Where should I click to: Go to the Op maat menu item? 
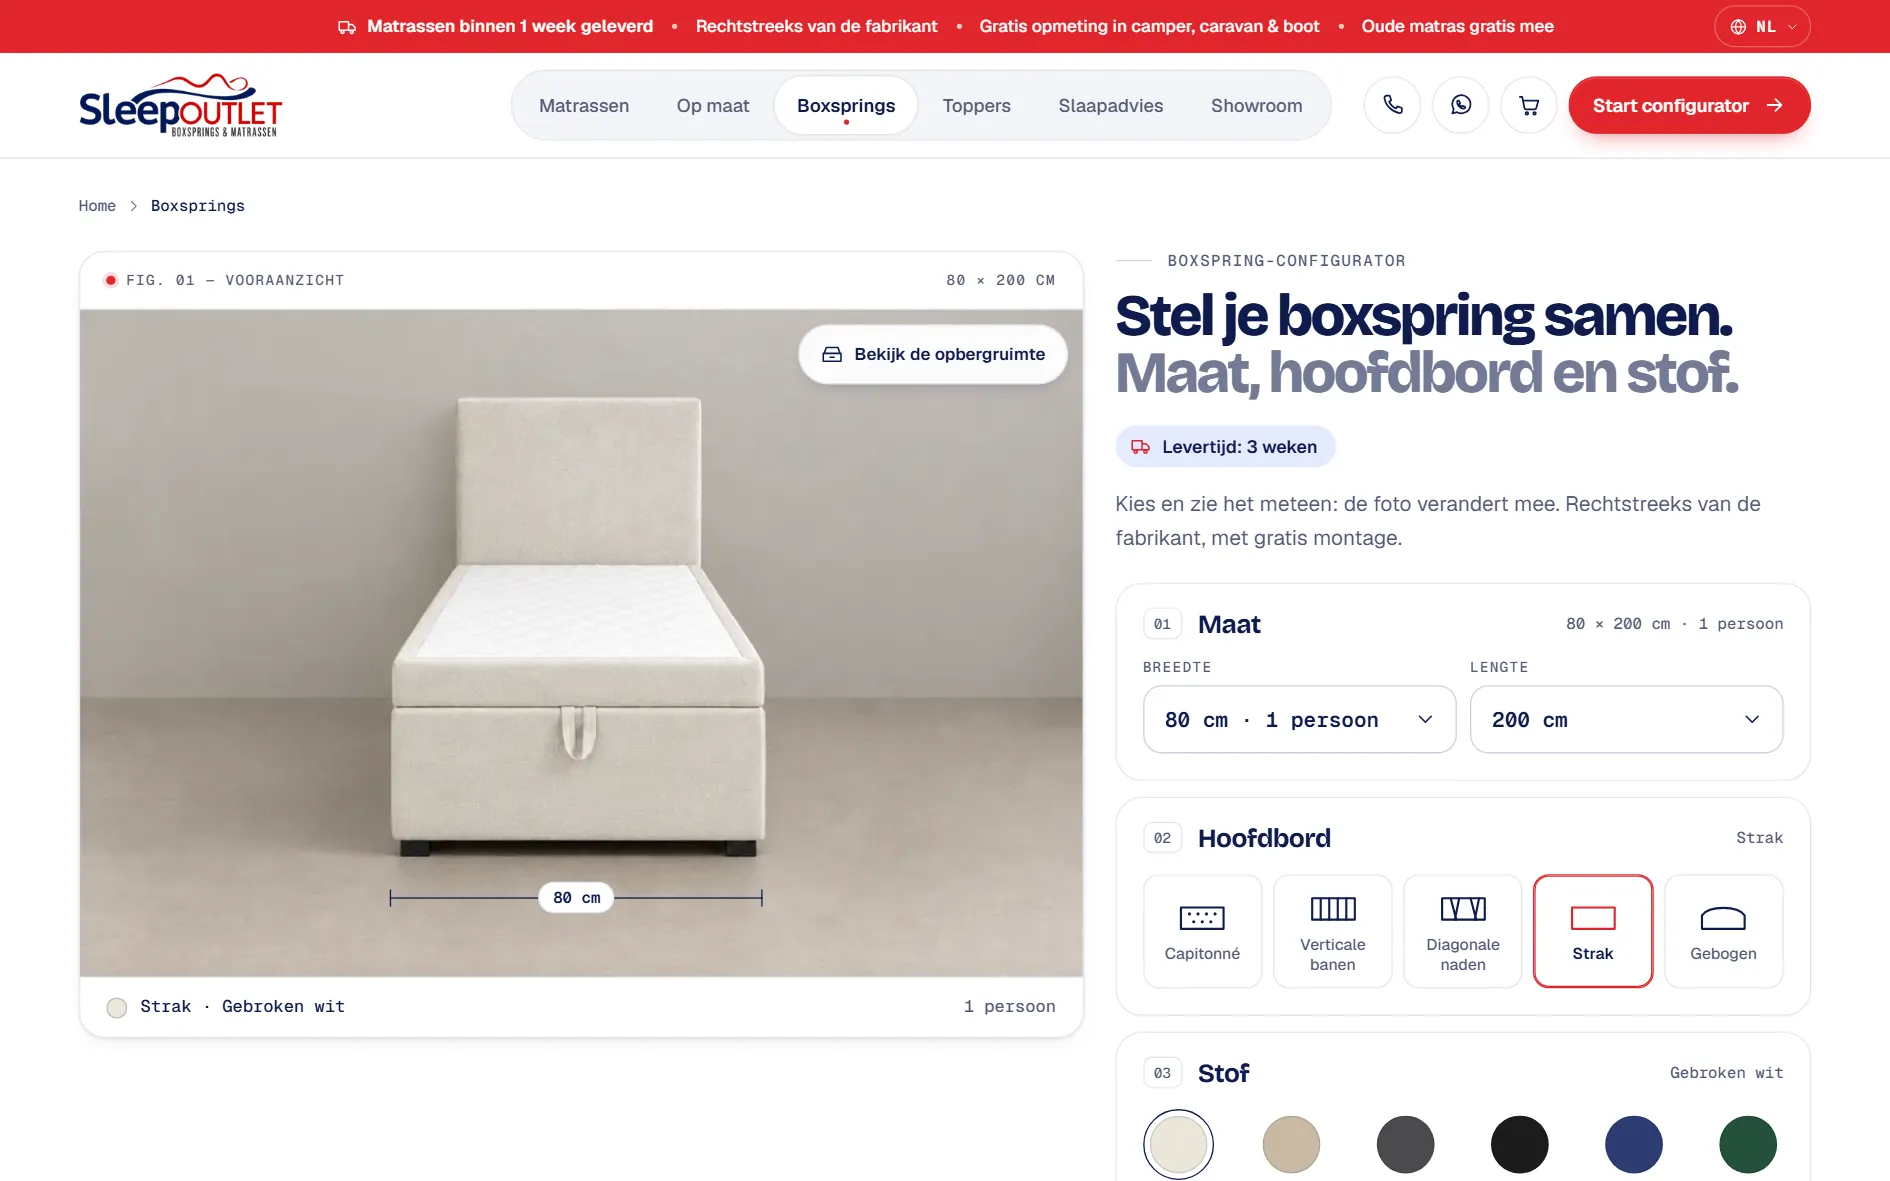click(713, 105)
